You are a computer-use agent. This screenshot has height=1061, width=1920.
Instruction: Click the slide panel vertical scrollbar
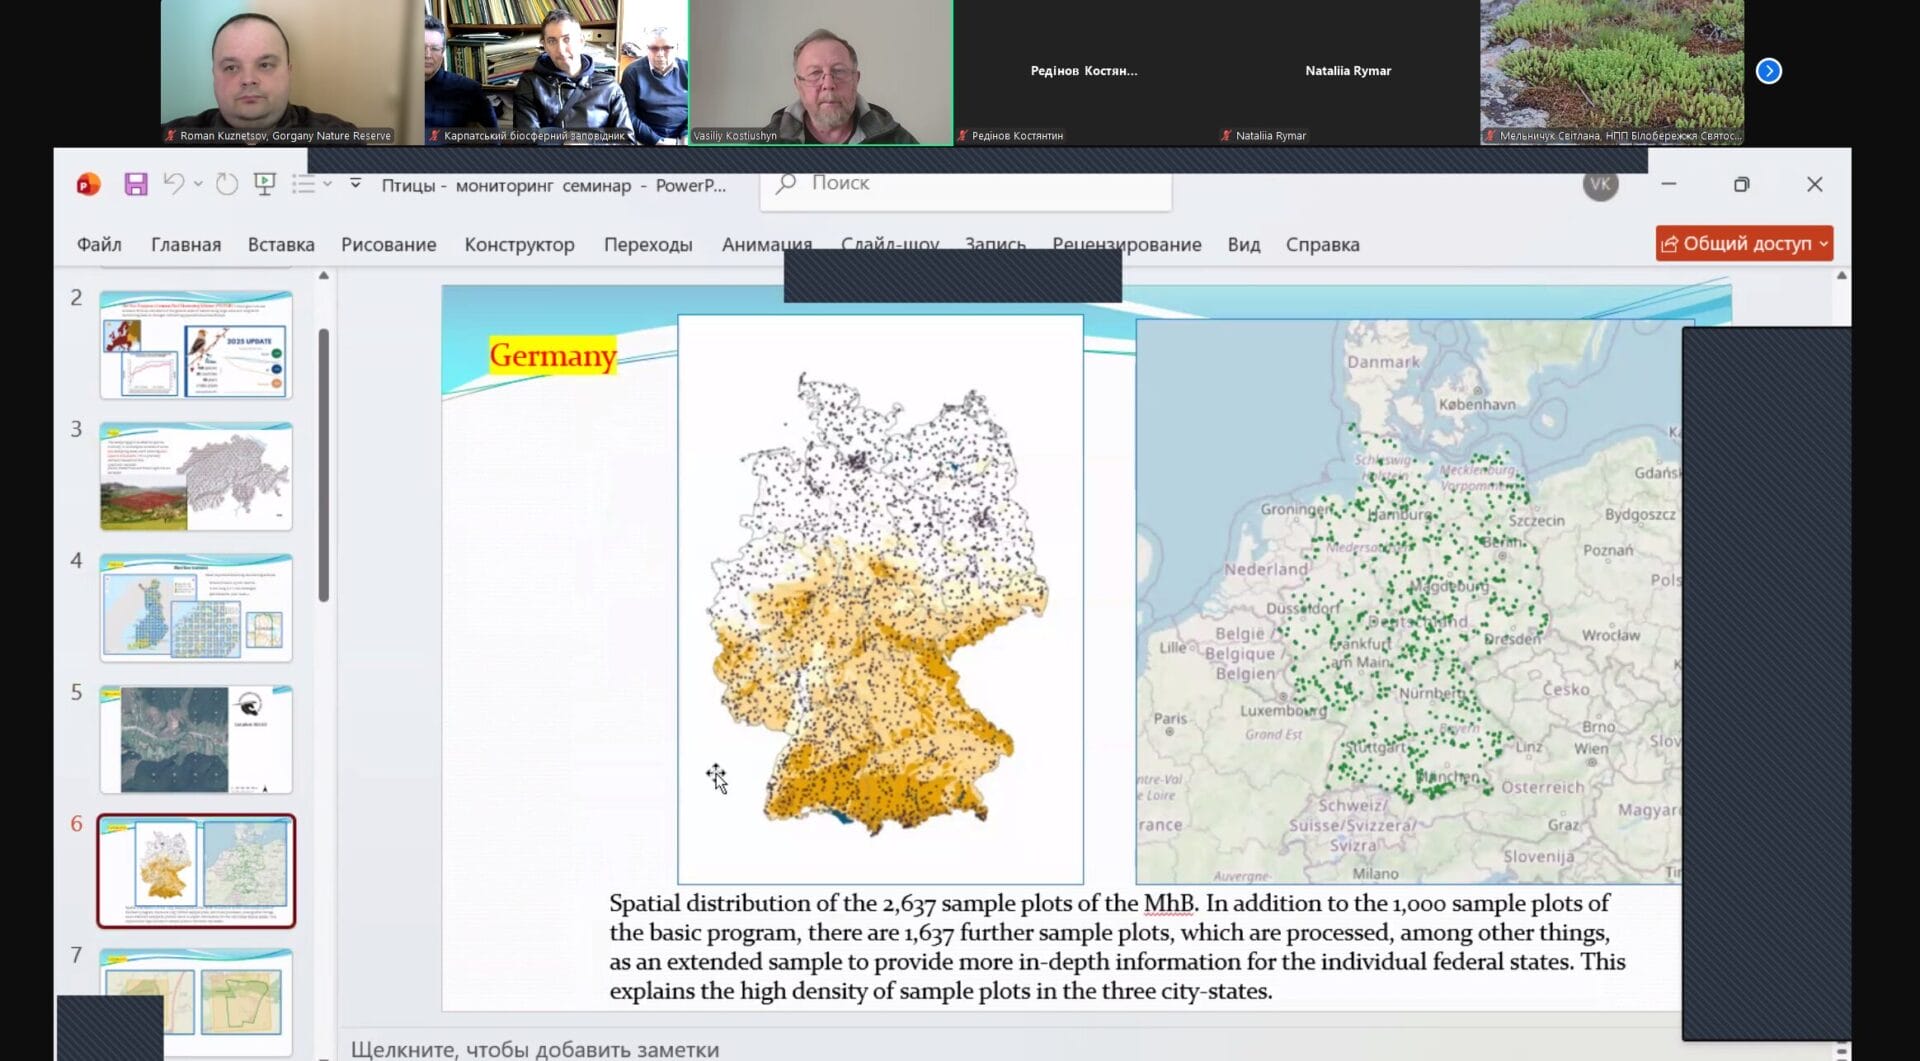pyautogui.click(x=324, y=465)
